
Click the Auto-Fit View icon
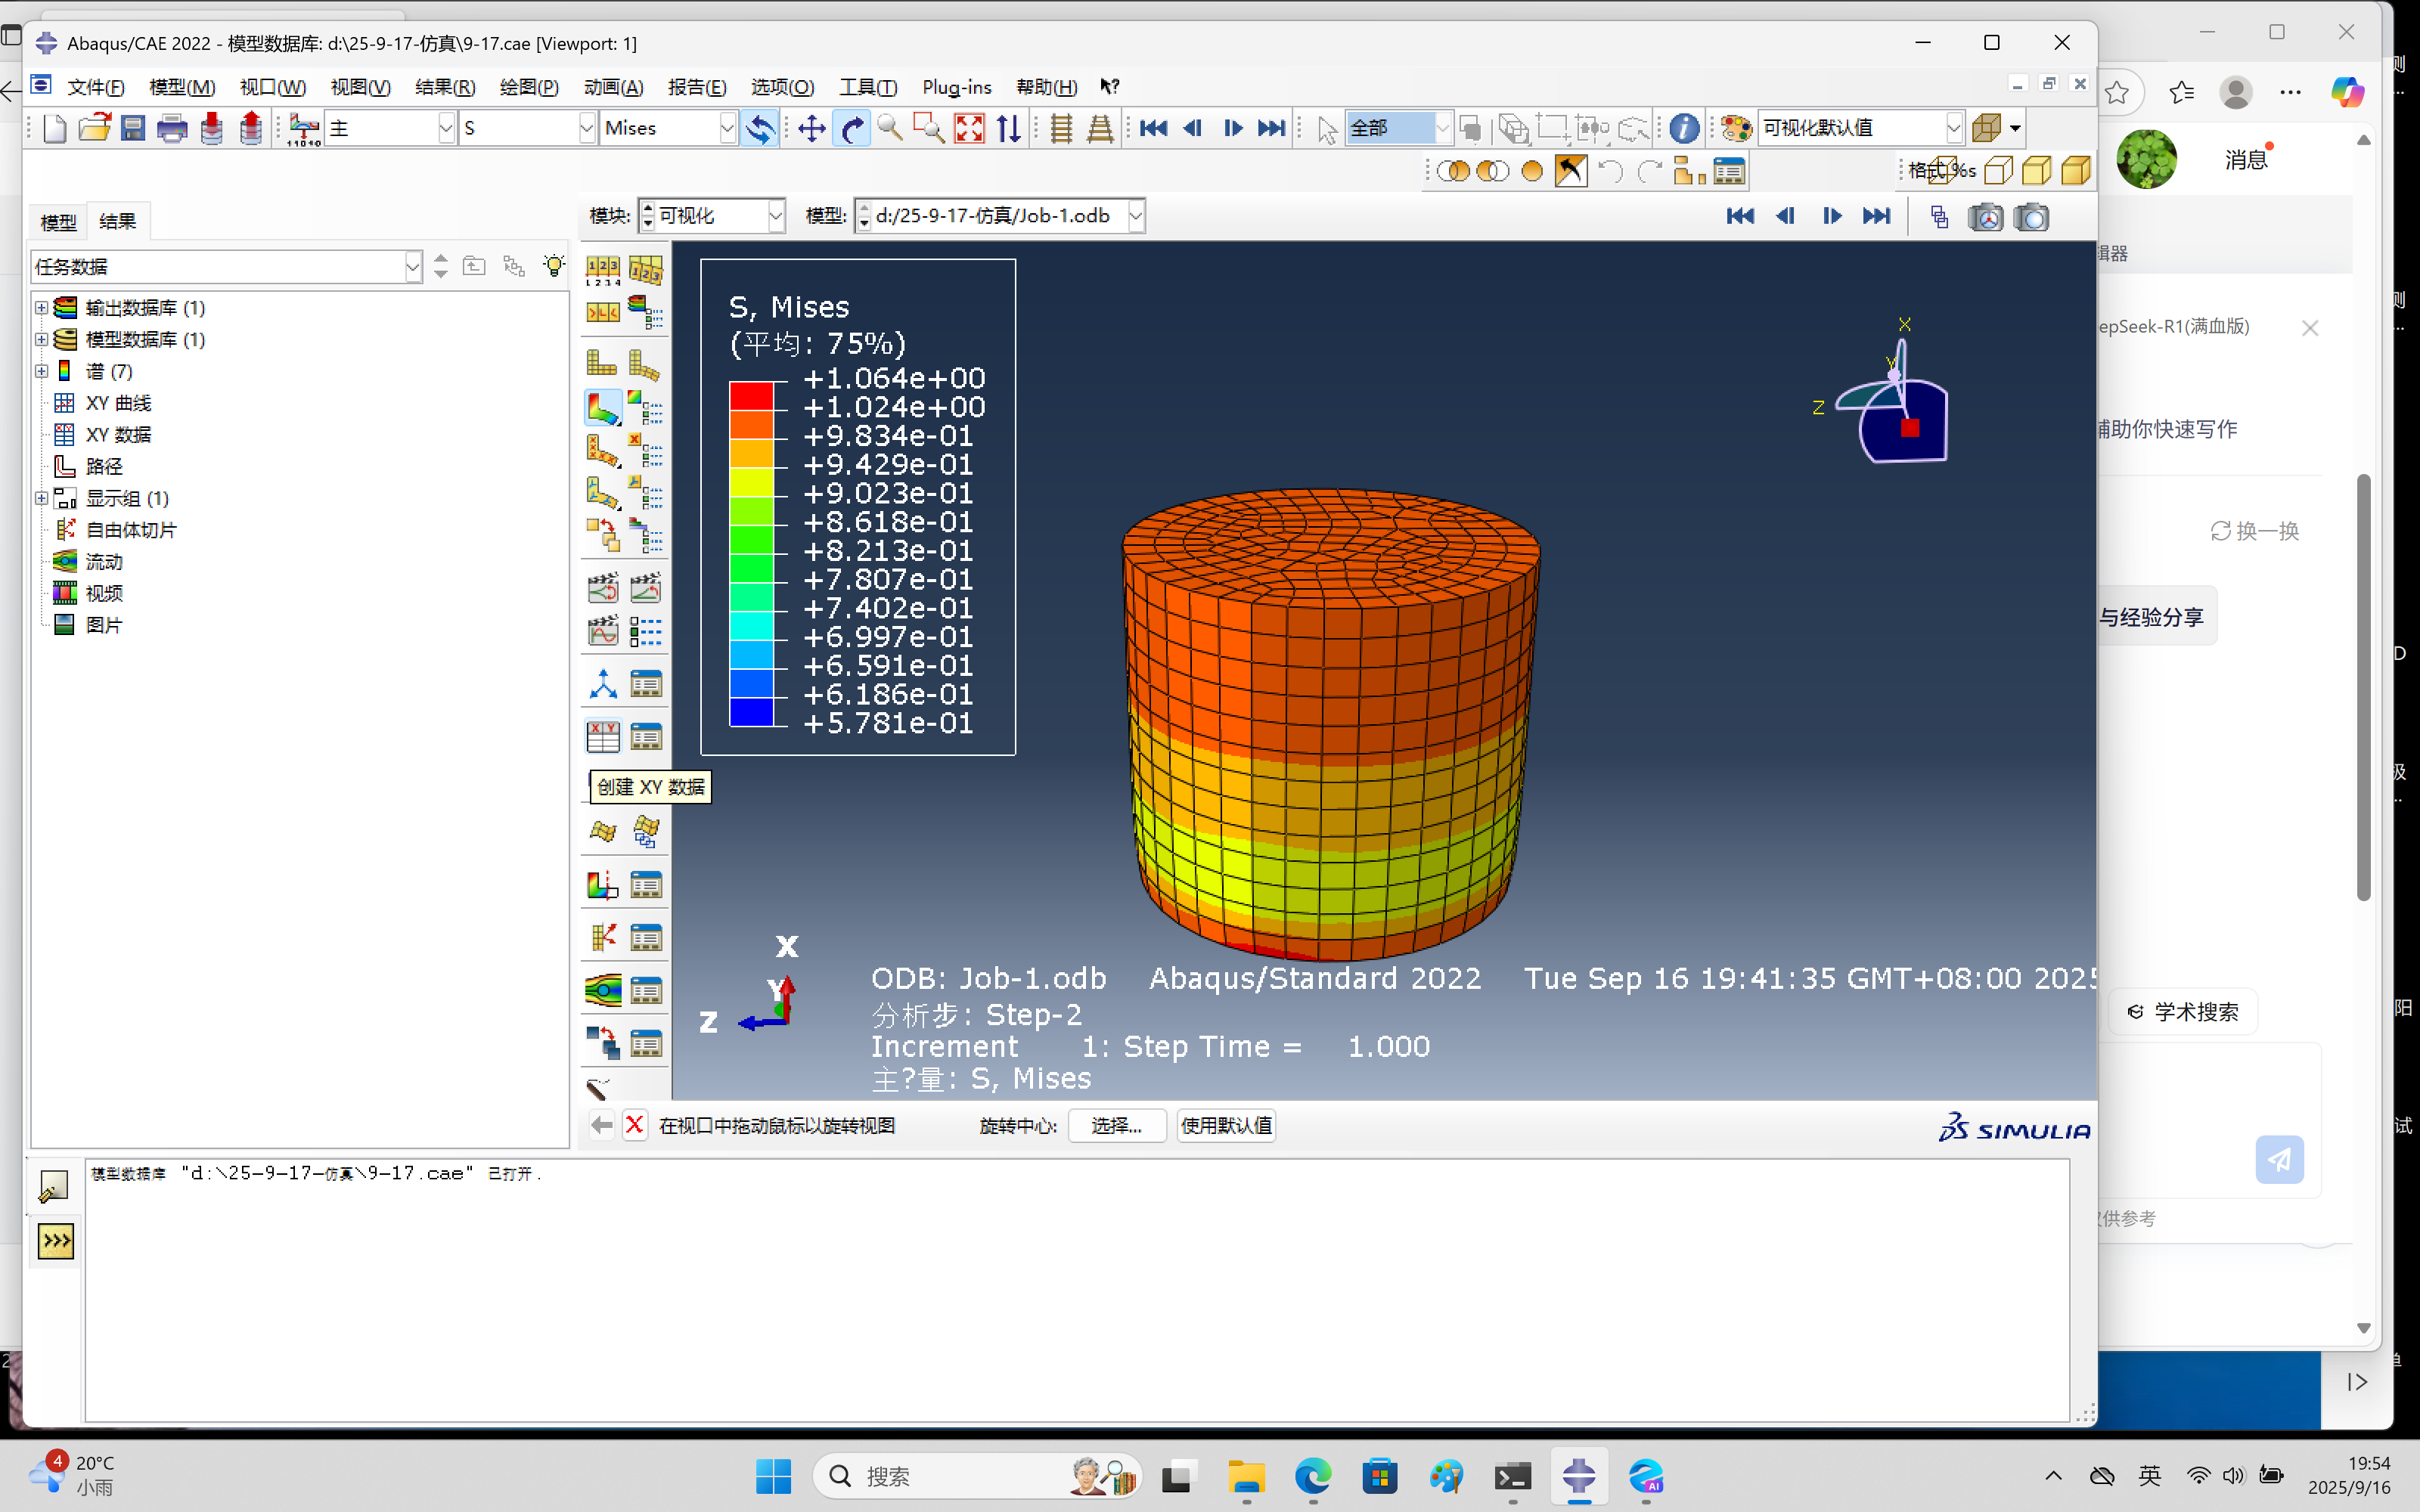969,128
